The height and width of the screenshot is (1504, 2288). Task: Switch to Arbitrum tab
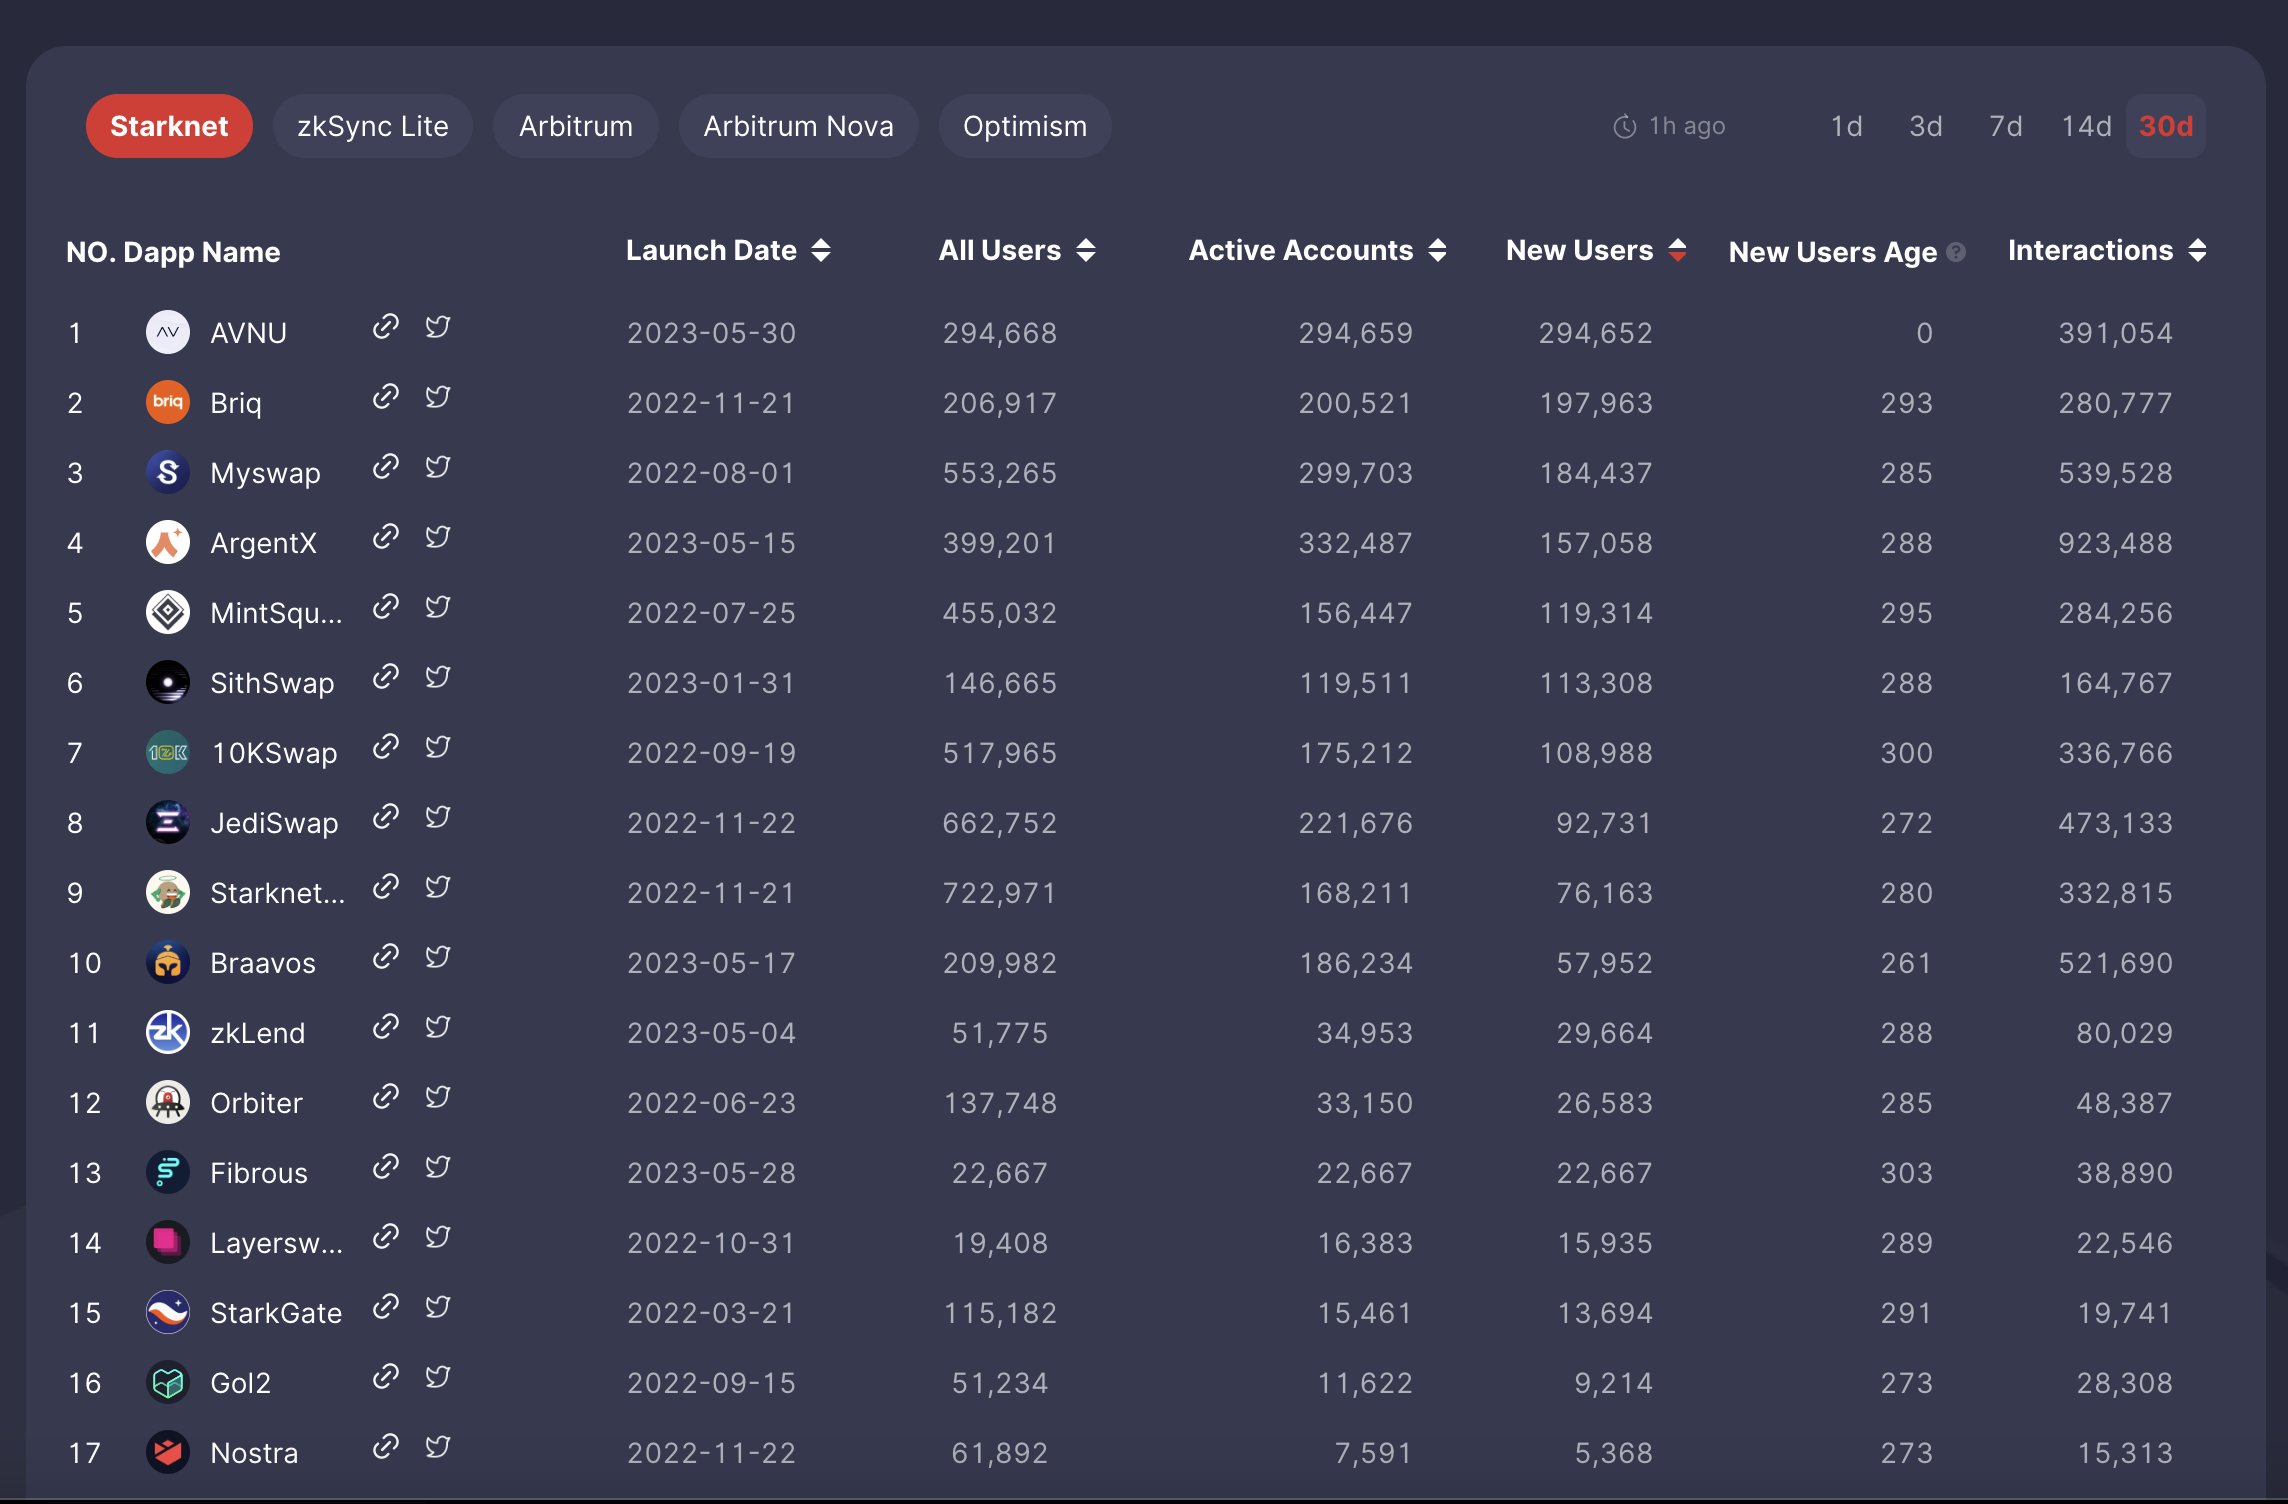(x=576, y=126)
